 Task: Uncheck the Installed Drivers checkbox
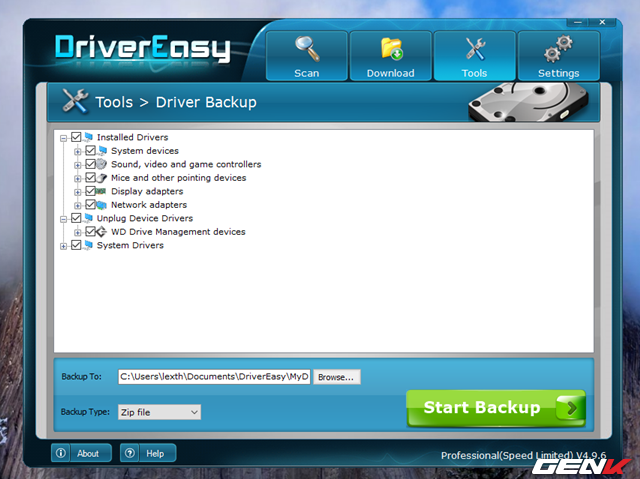(76, 137)
